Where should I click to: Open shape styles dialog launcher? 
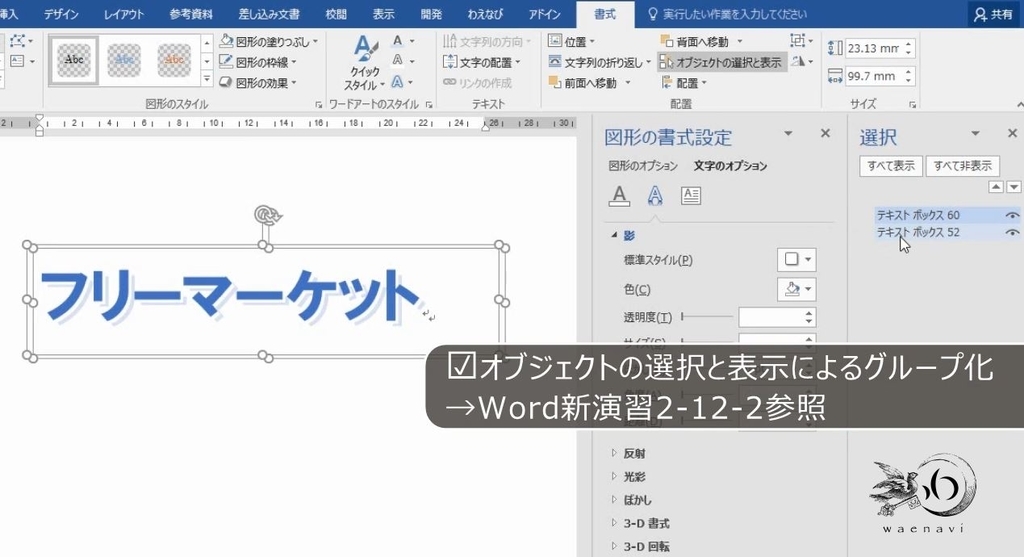(x=319, y=104)
